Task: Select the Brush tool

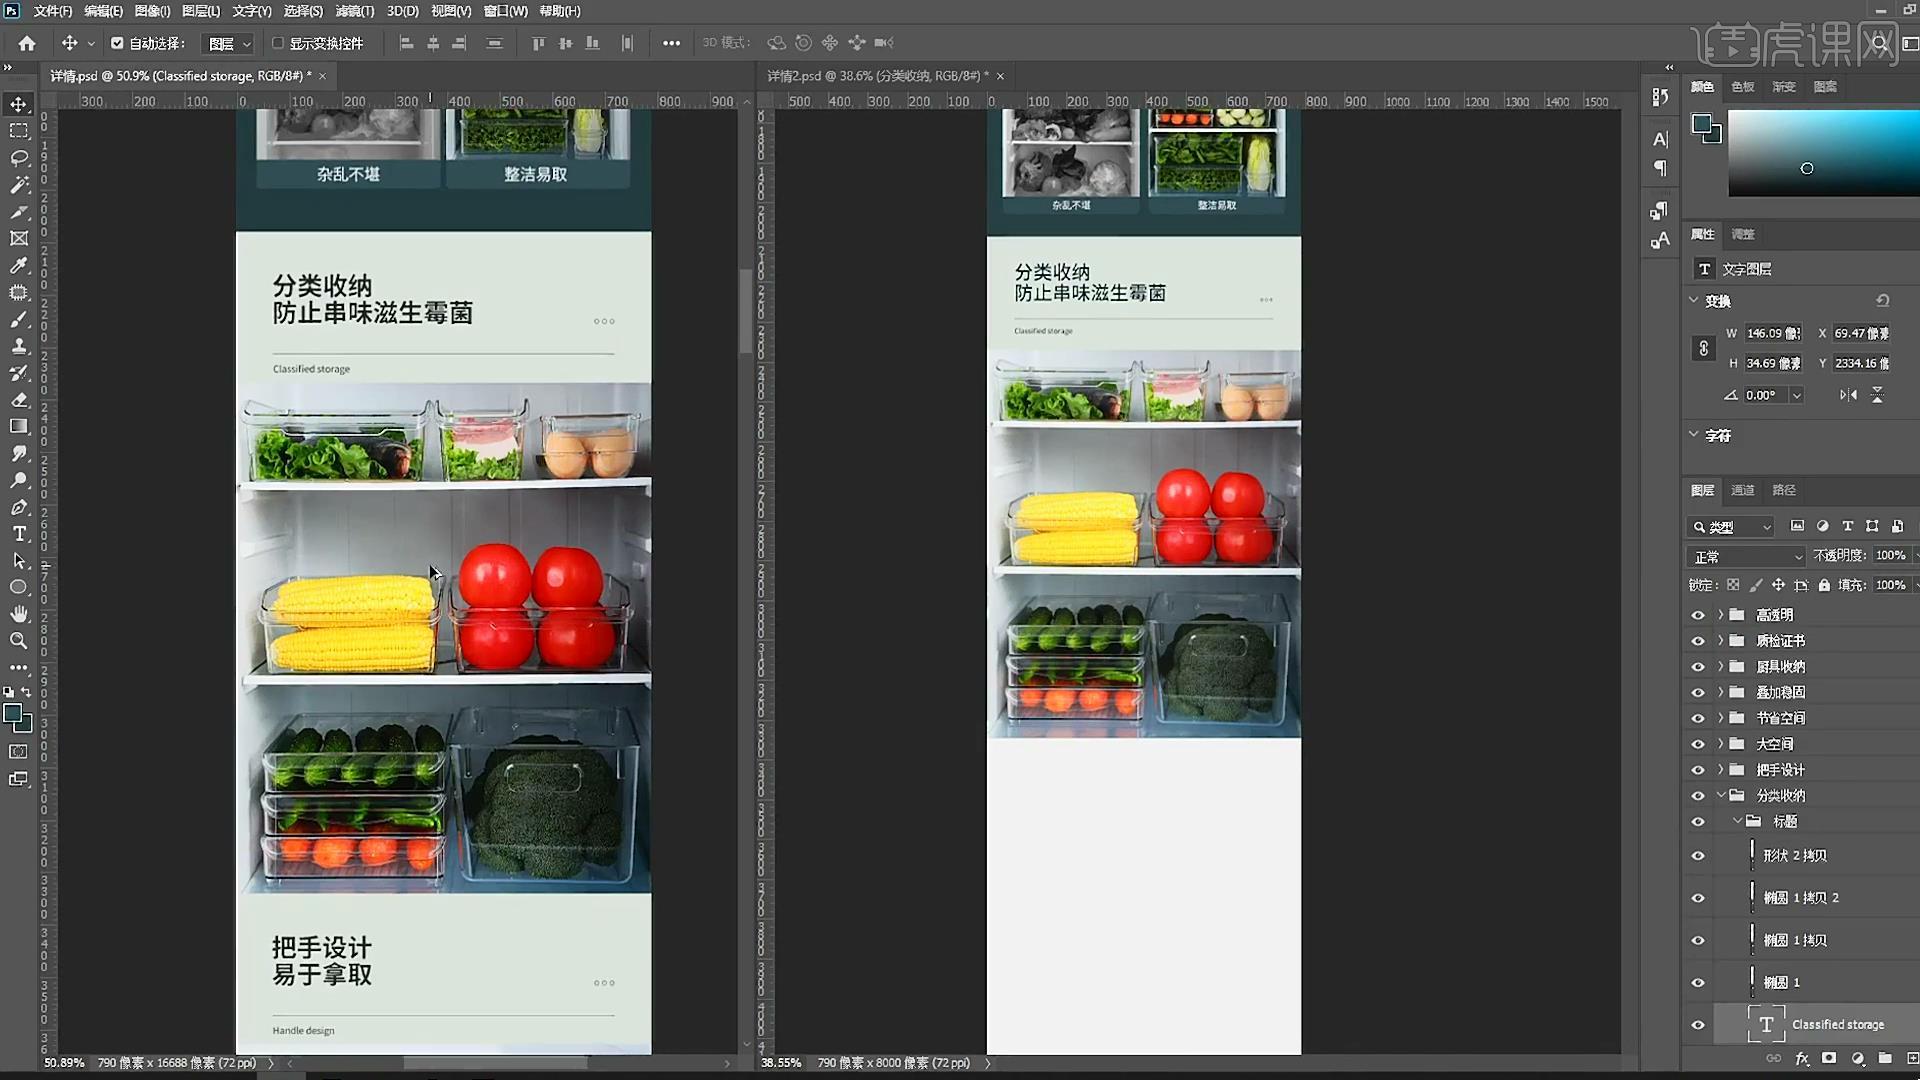Action: point(19,319)
